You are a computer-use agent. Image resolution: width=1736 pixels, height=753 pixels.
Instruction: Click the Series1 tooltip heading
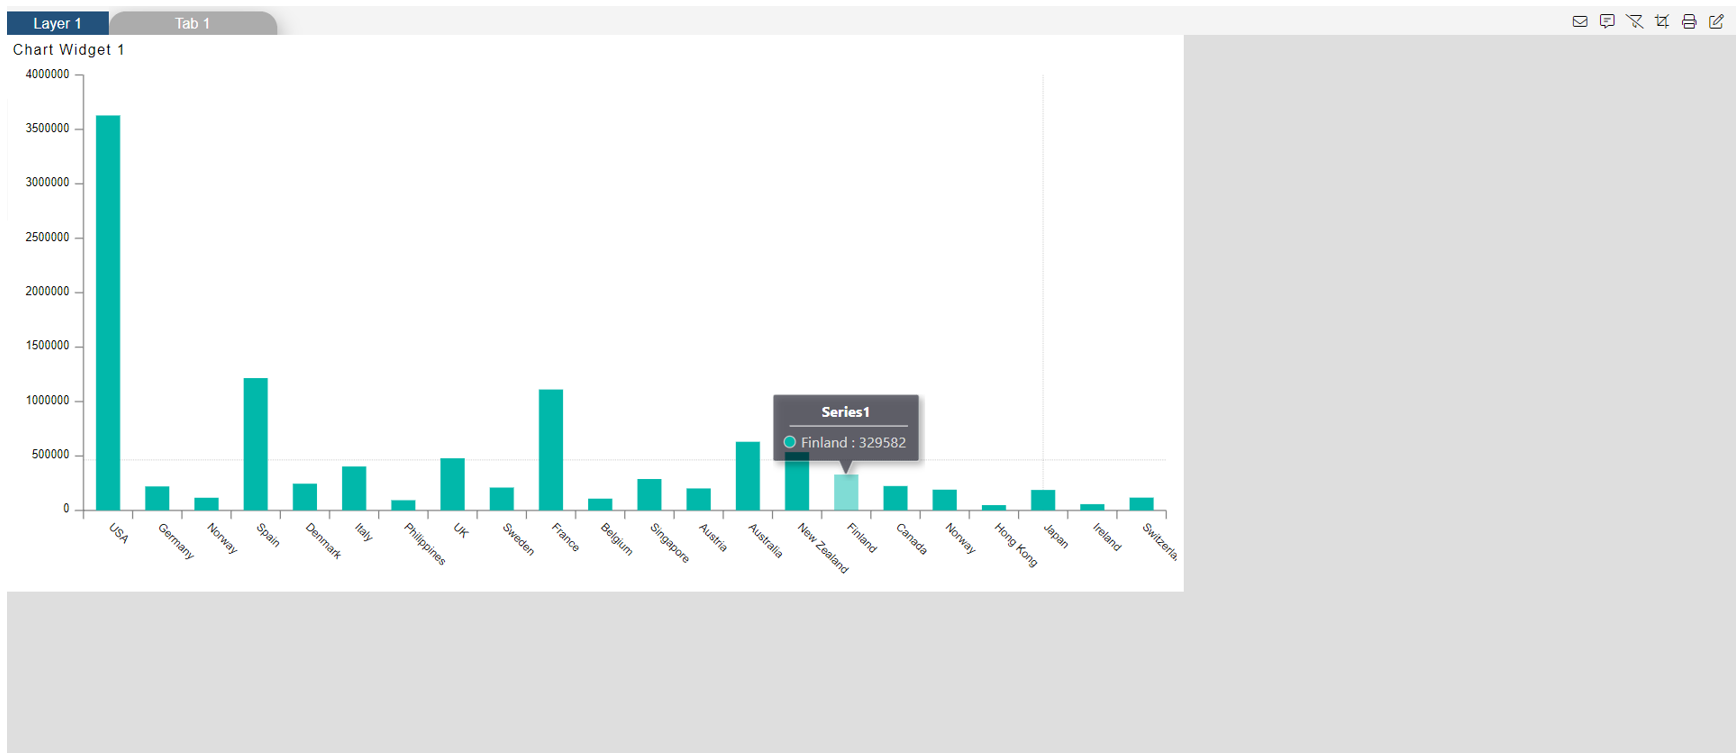click(x=846, y=412)
